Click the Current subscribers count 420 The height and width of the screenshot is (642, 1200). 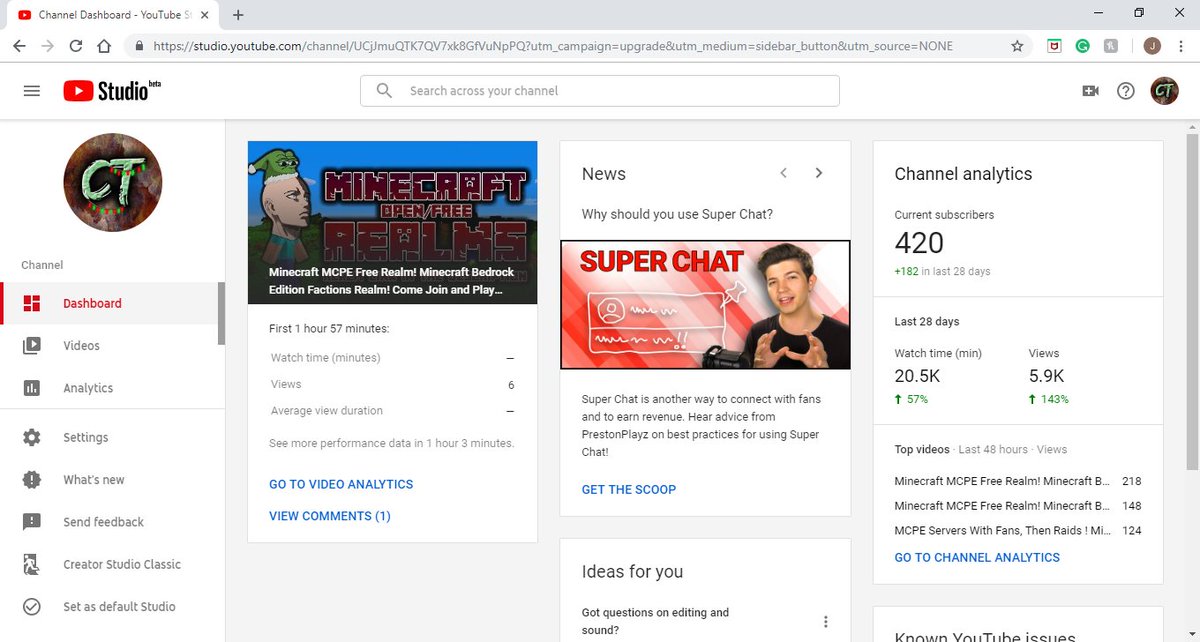919,243
